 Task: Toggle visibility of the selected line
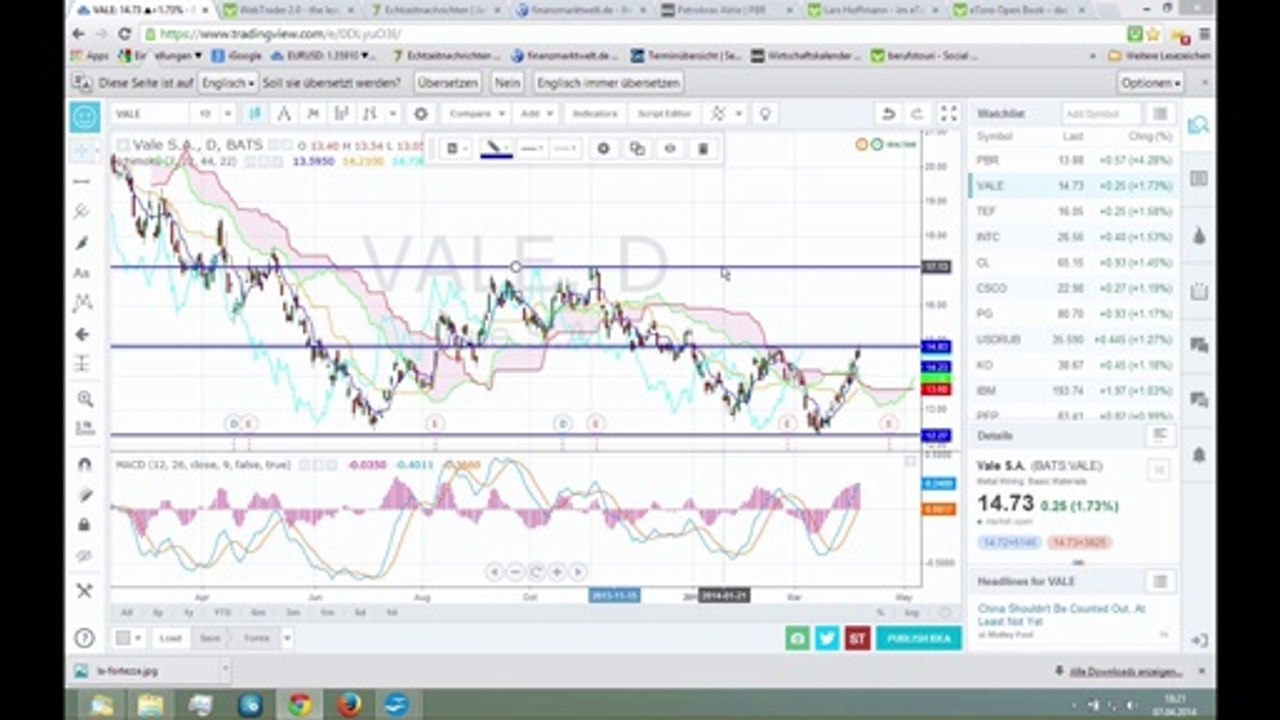click(x=670, y=149)
